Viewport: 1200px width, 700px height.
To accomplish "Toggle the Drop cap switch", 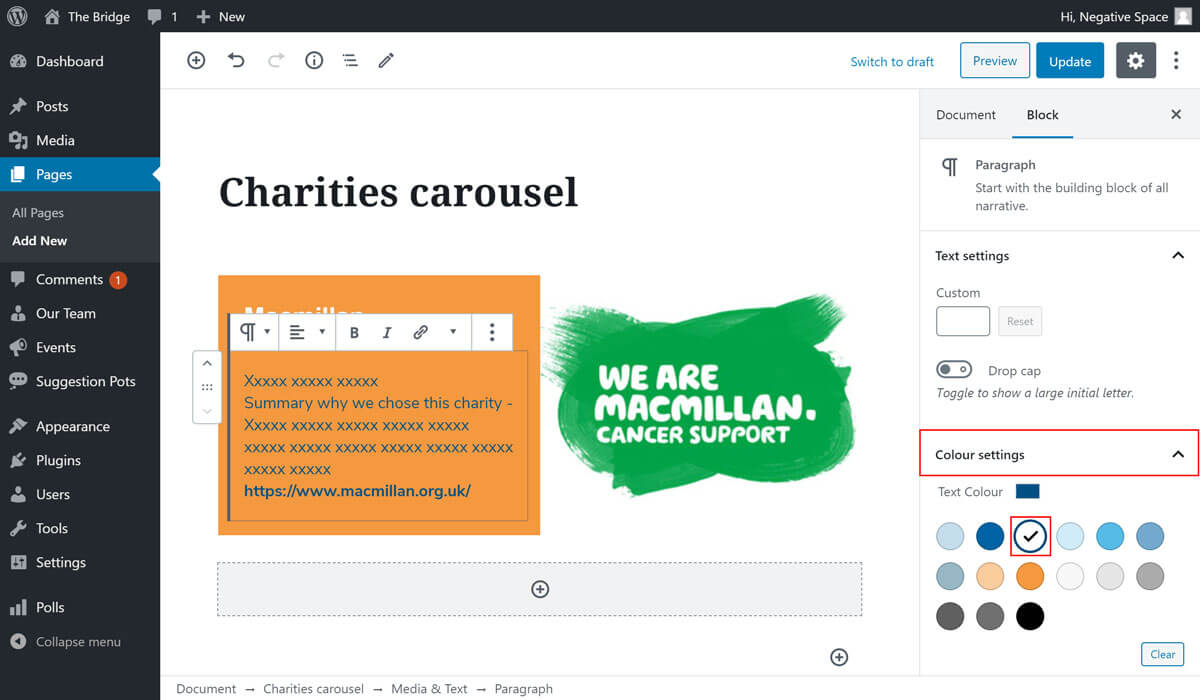I will pos(954,370).
